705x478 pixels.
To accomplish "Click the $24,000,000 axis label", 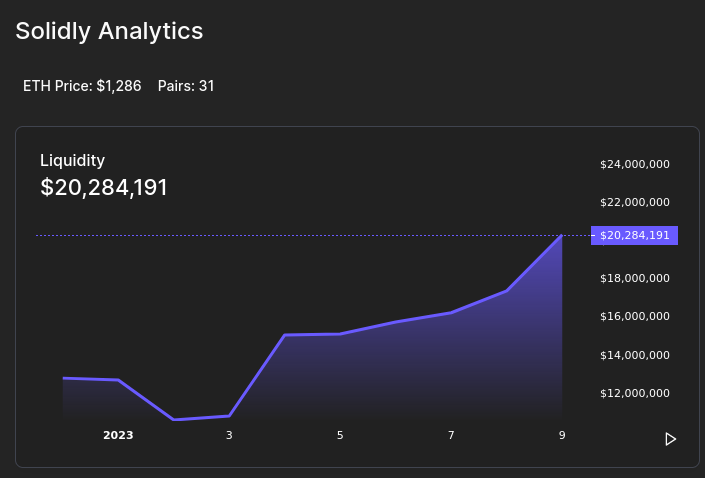I will 635,165.
